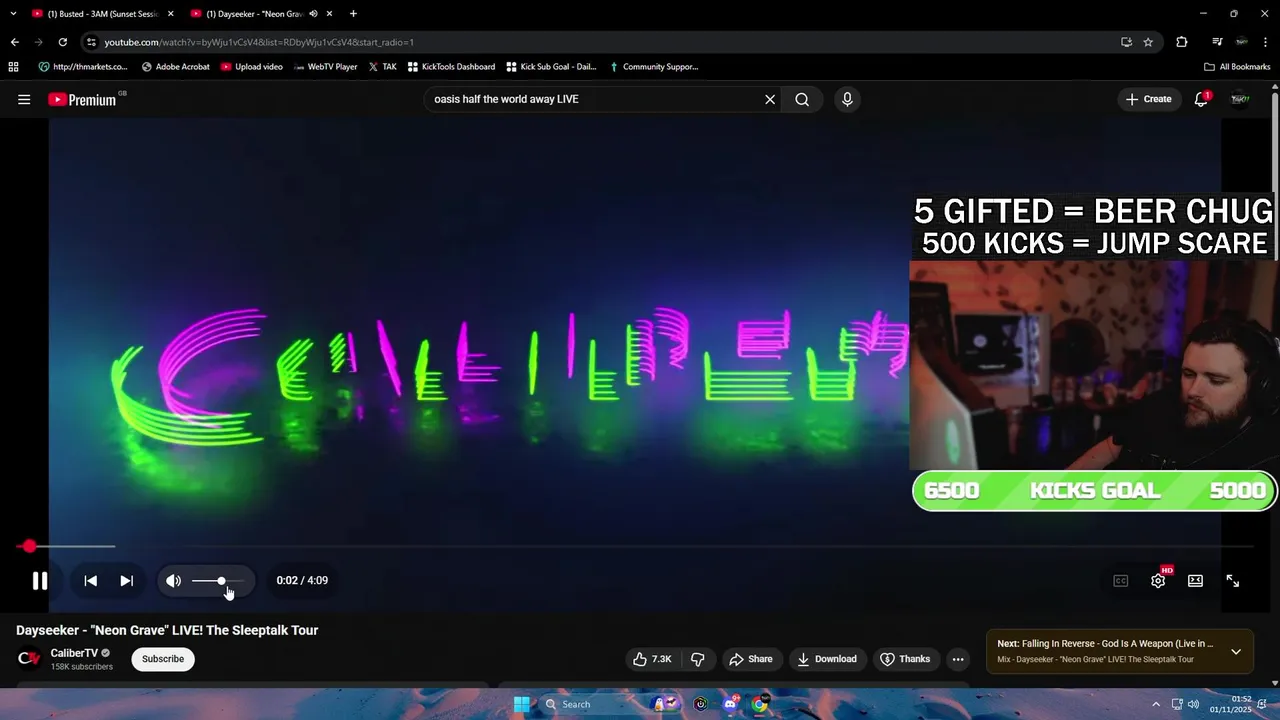The image size is (1280, 720).
Task: Open the Community Support bookmark
Action: click(654, 67)
